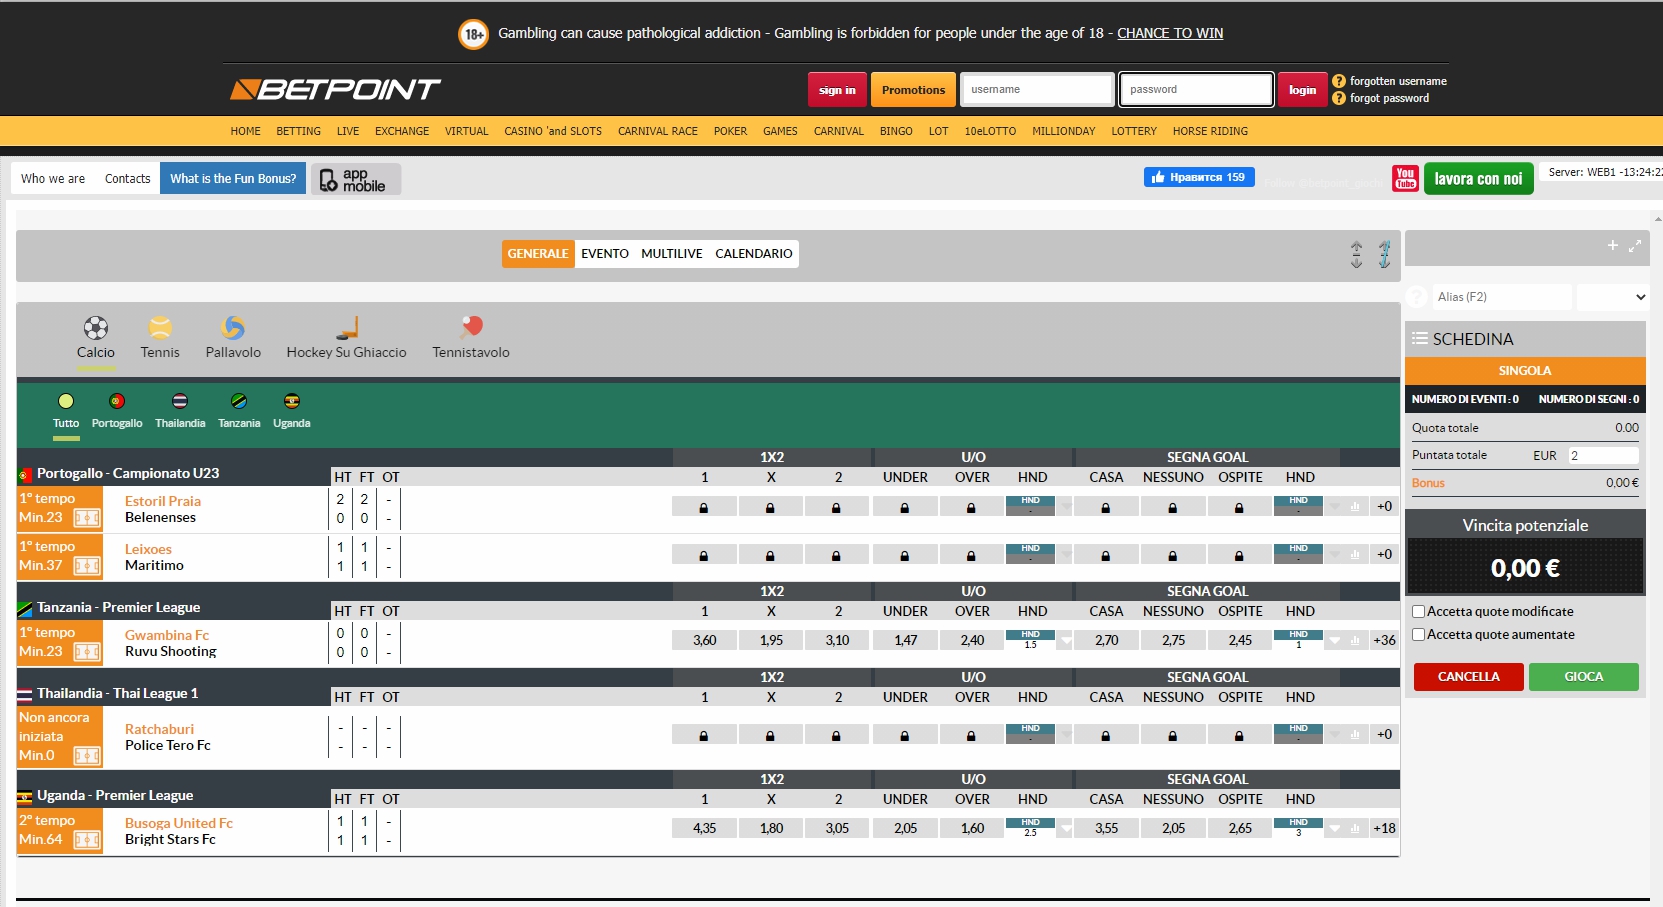Viewport: 1663px width, 907px height.
Task: Expand +18 more markets for Busoga United
Action: click(x=1384, y=828)
